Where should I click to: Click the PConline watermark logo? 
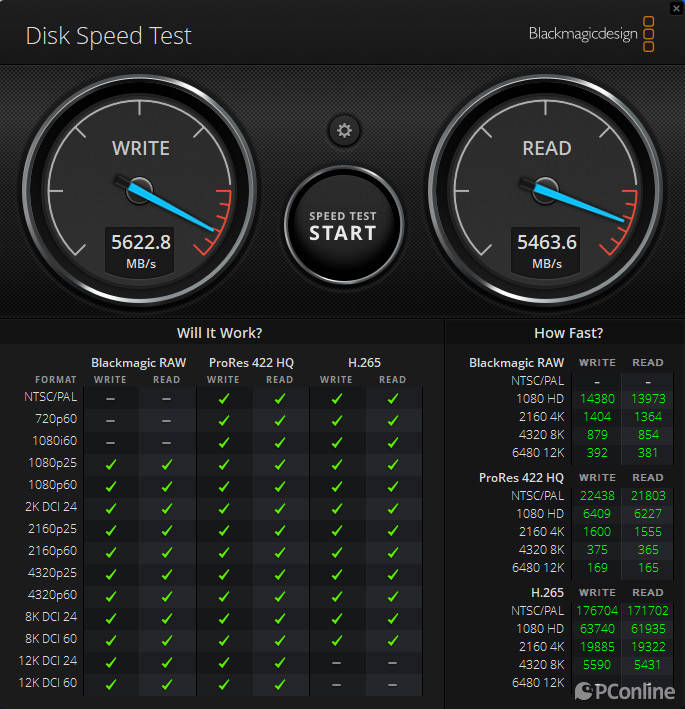pos(627,691)
